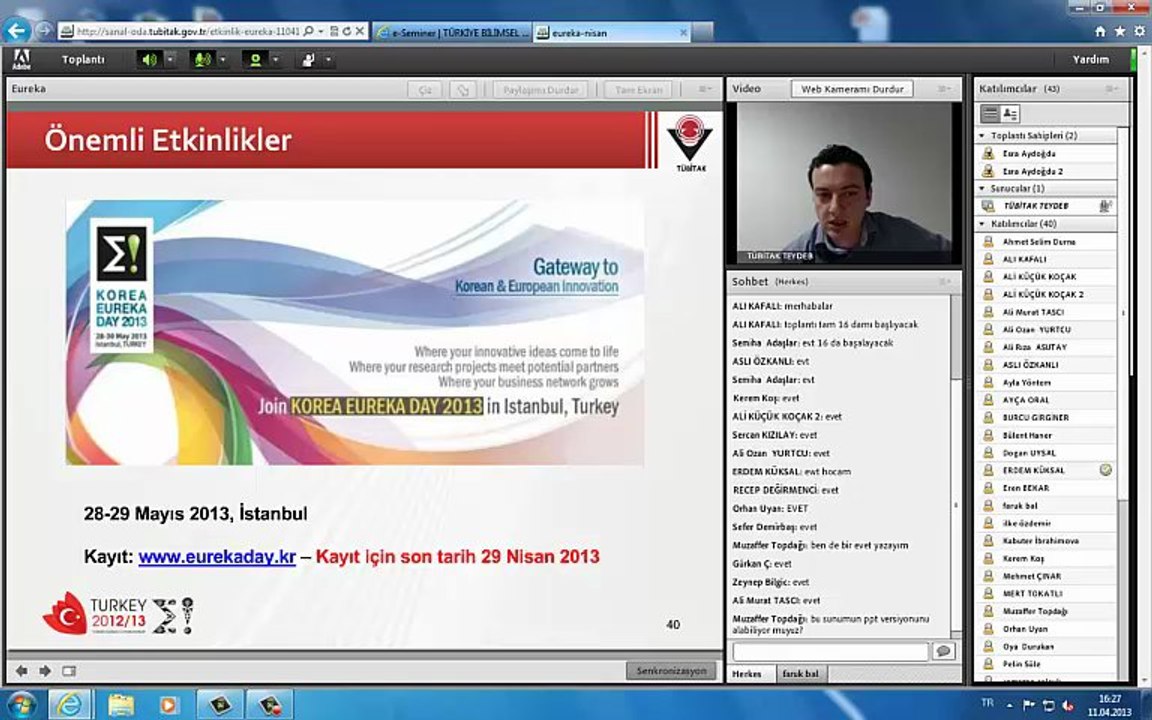Switch to faruk bal chat tab

tap(801, 674)
